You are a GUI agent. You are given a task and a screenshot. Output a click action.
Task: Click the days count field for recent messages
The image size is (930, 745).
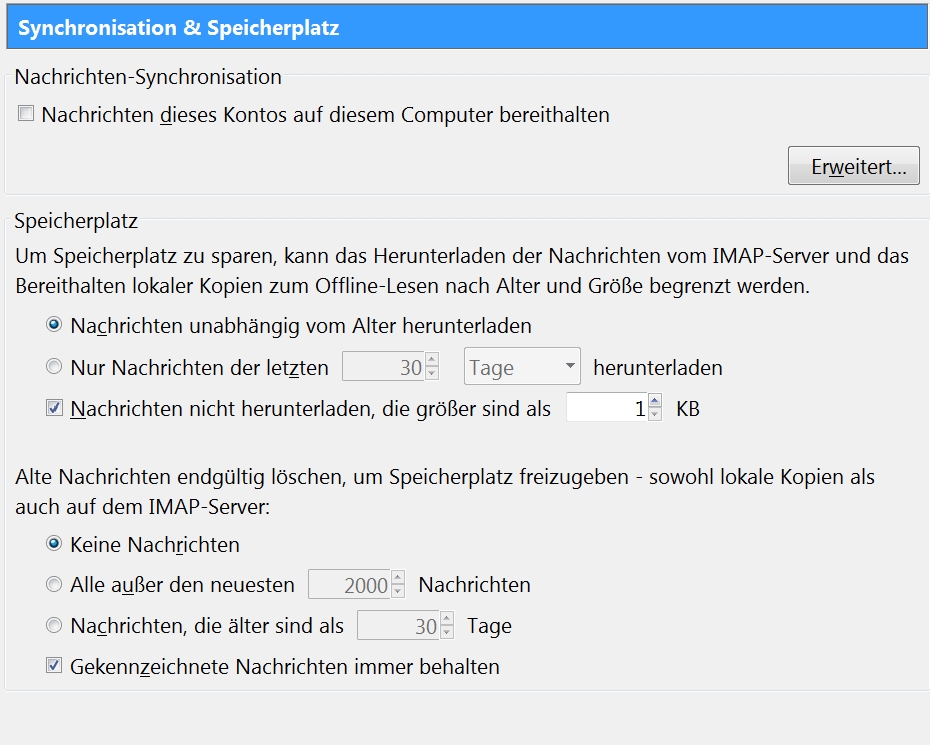pos(382,368)
